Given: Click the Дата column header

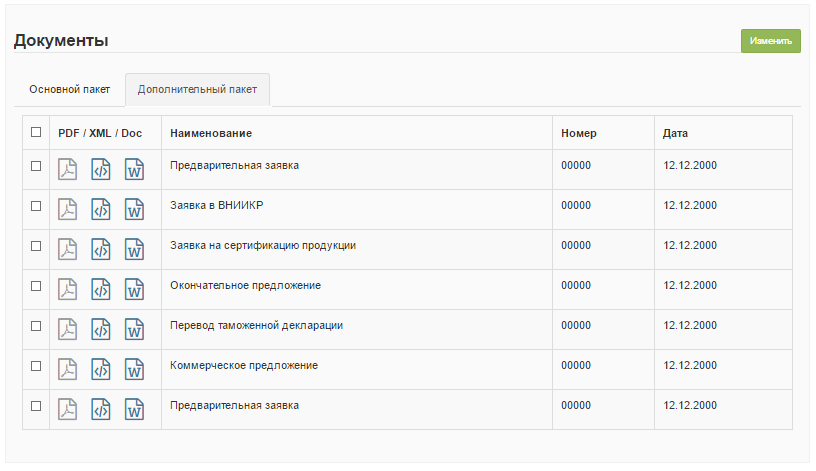Looking at the screenshot, I should point(675,133).
